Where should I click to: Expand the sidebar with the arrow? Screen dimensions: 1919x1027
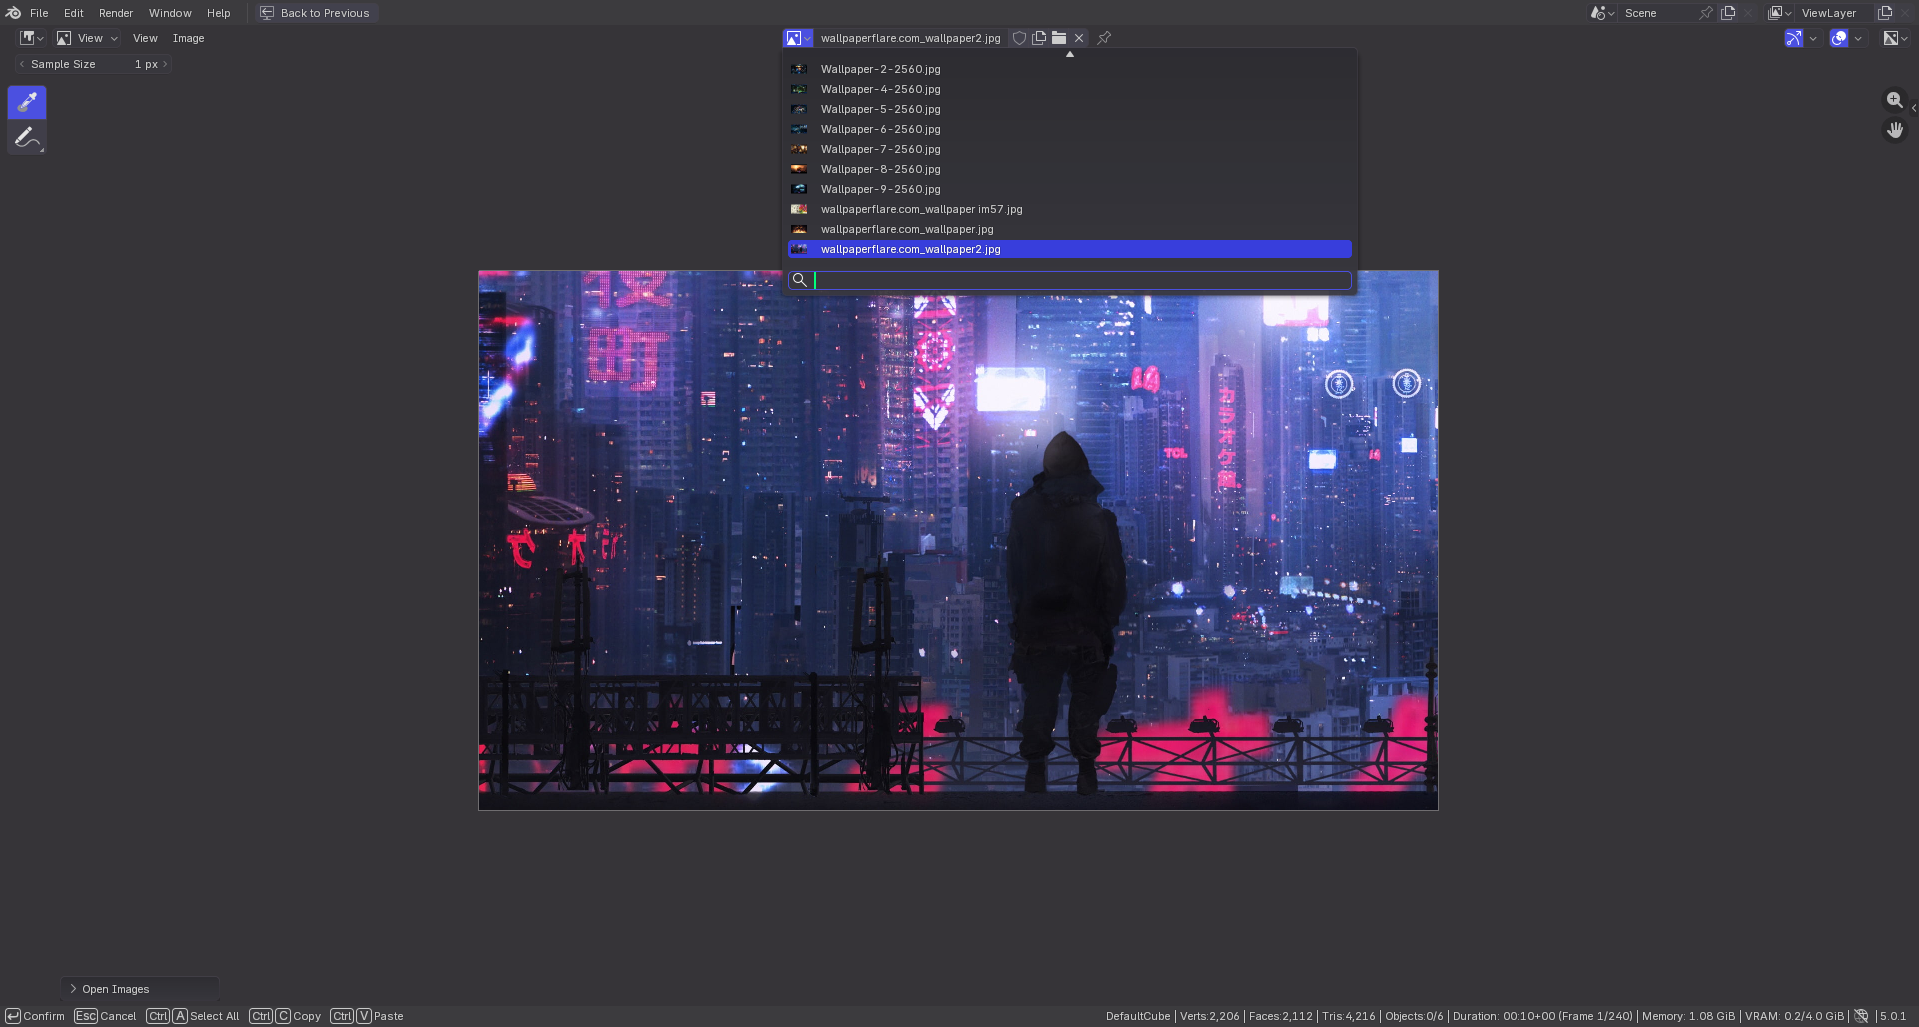(x=1913, y=108)
